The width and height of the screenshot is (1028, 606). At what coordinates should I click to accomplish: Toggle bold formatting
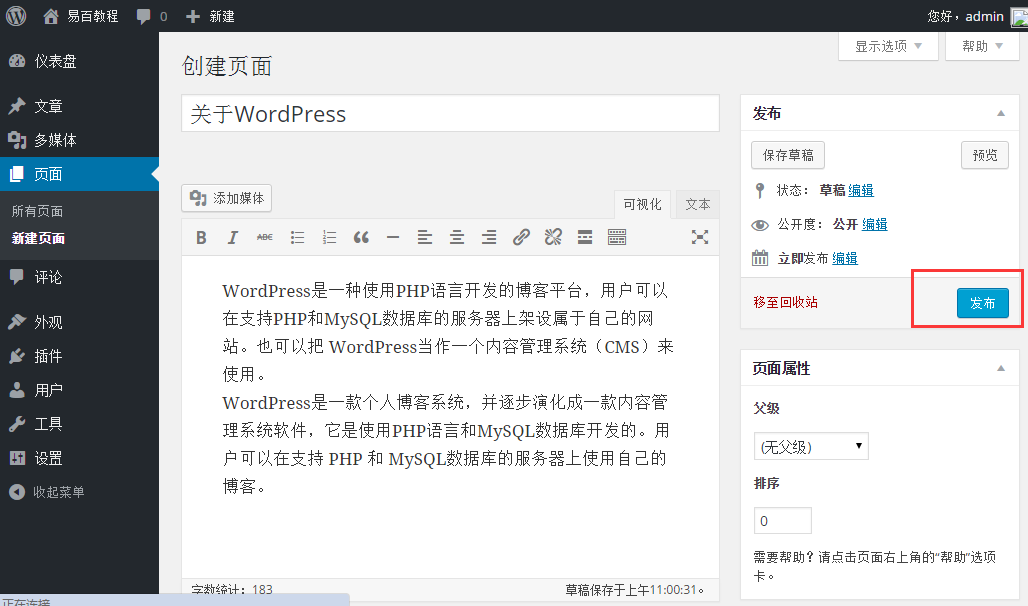[201, 237]
